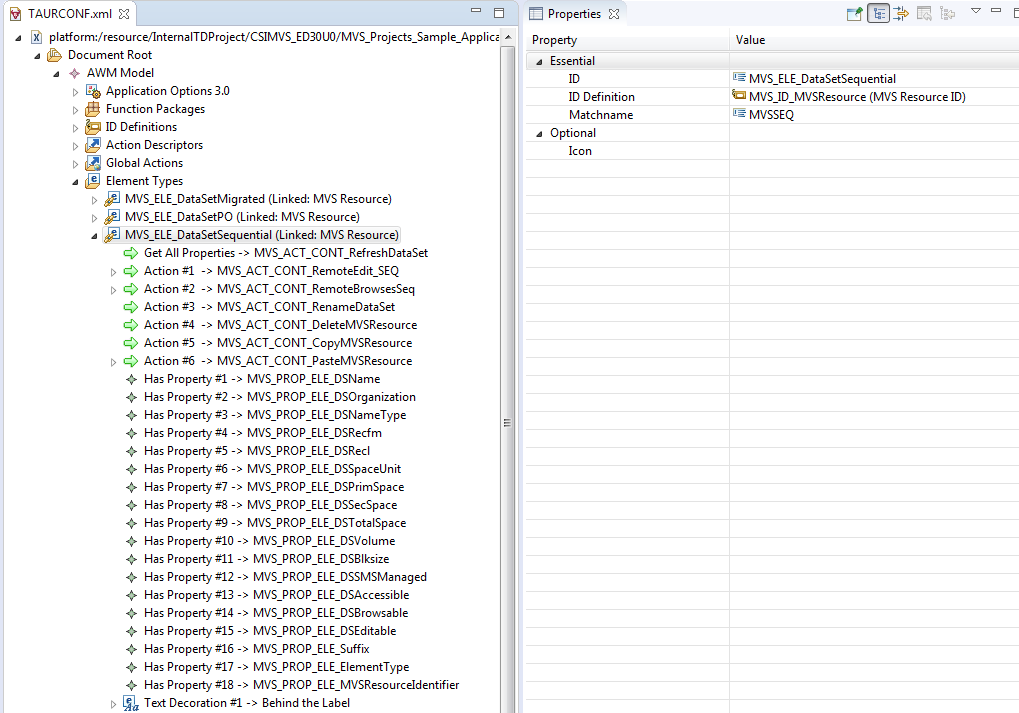The height and width of the screenshot is (713, 1019).
Task: Select the green arrow icon for Action #3
Action: coord(130,307)
